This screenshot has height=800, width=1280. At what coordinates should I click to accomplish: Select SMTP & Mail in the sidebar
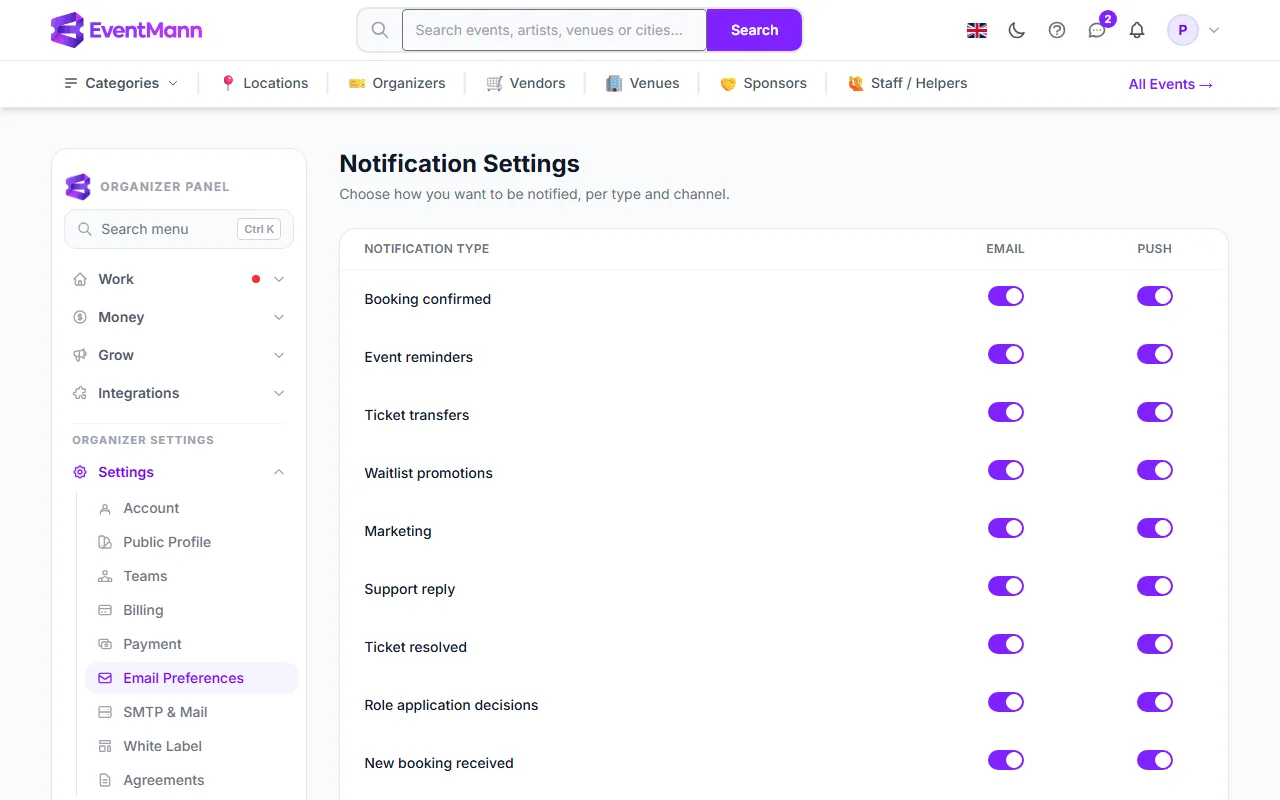[x=191, y=712]
